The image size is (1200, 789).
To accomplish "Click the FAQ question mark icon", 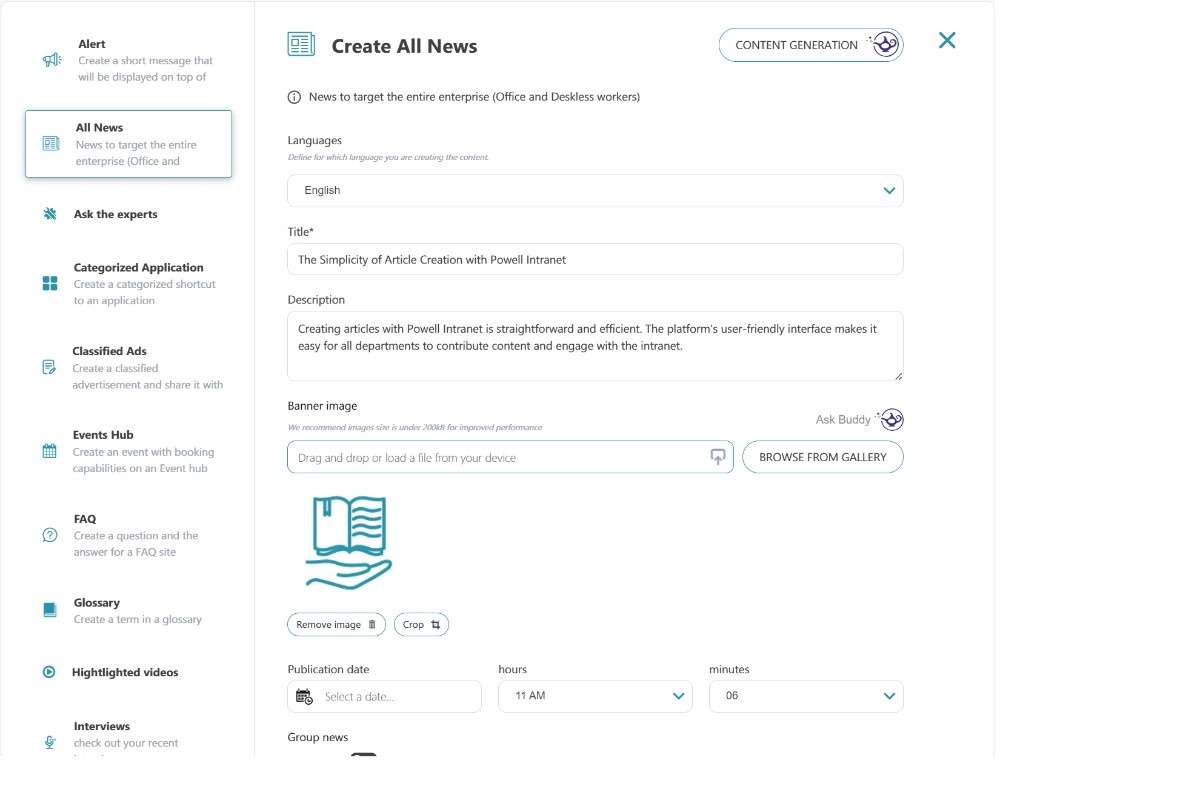I will click(x=49, y=535).
